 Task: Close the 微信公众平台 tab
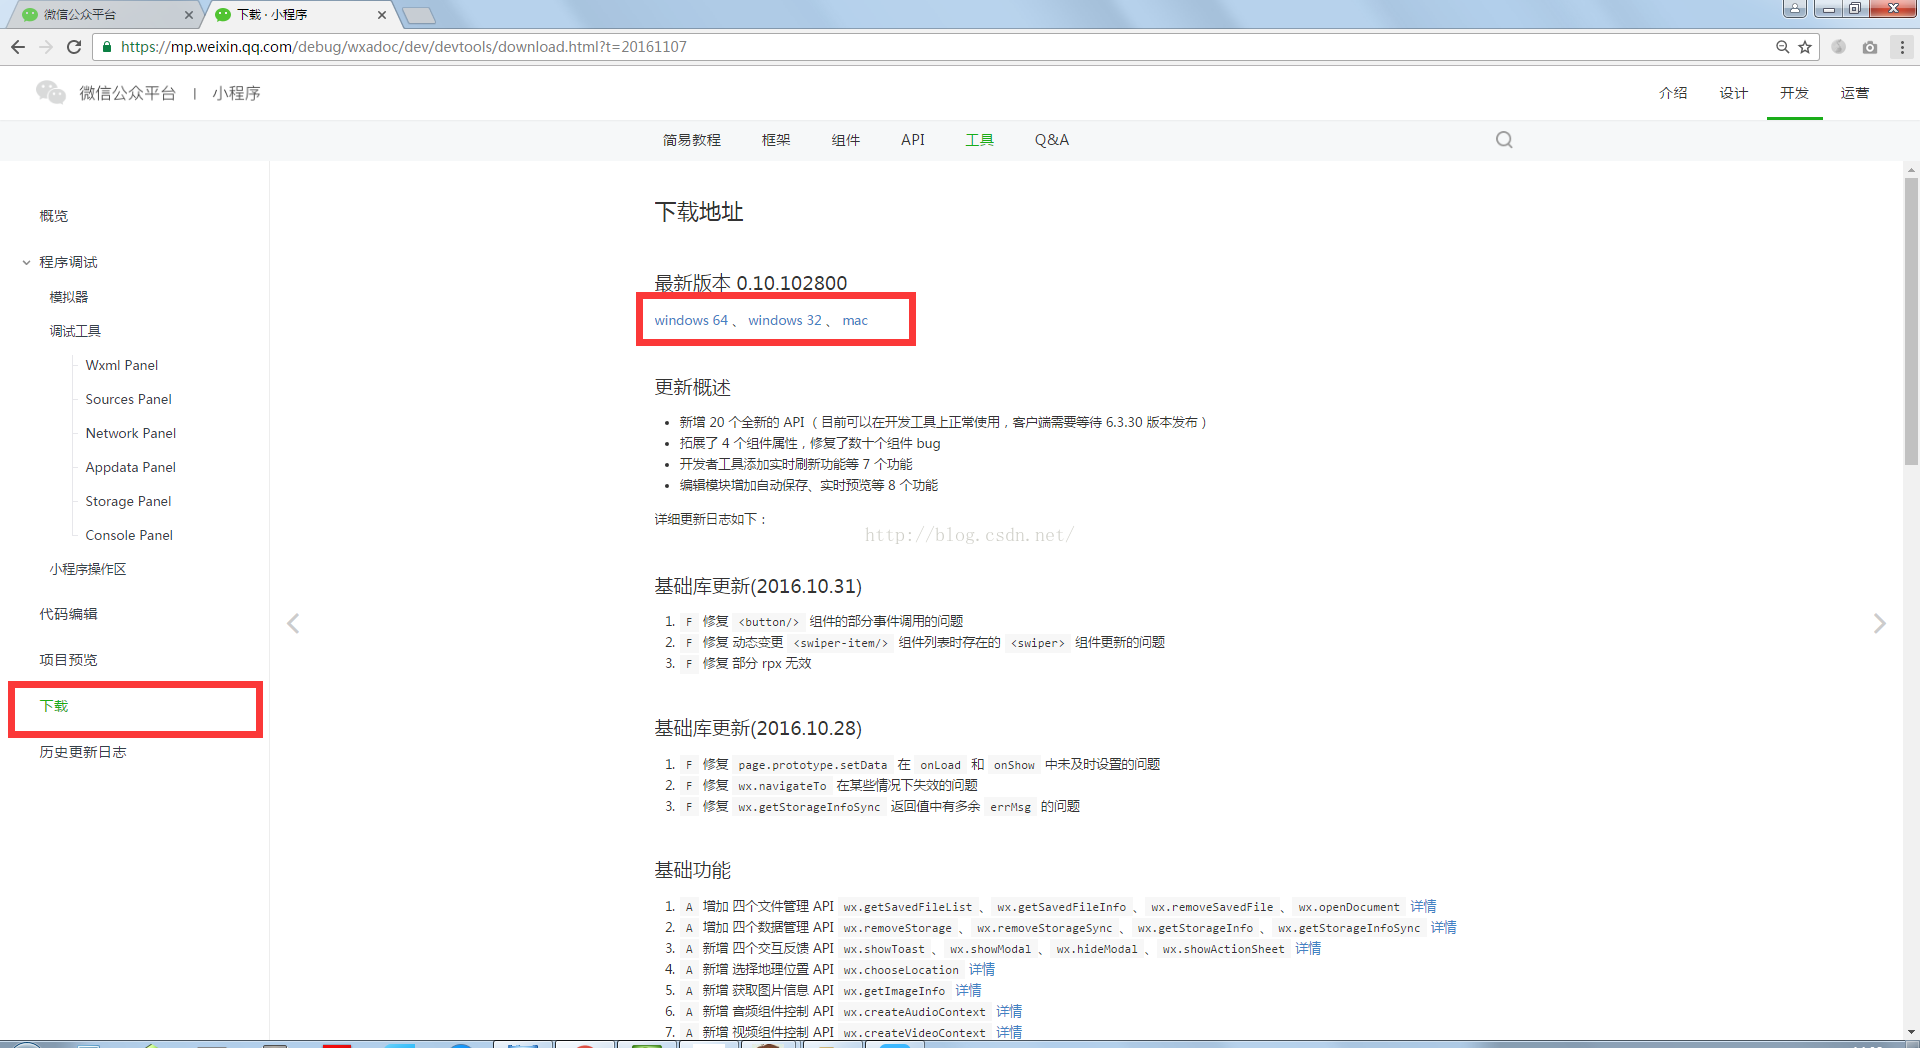coord(188,15)
